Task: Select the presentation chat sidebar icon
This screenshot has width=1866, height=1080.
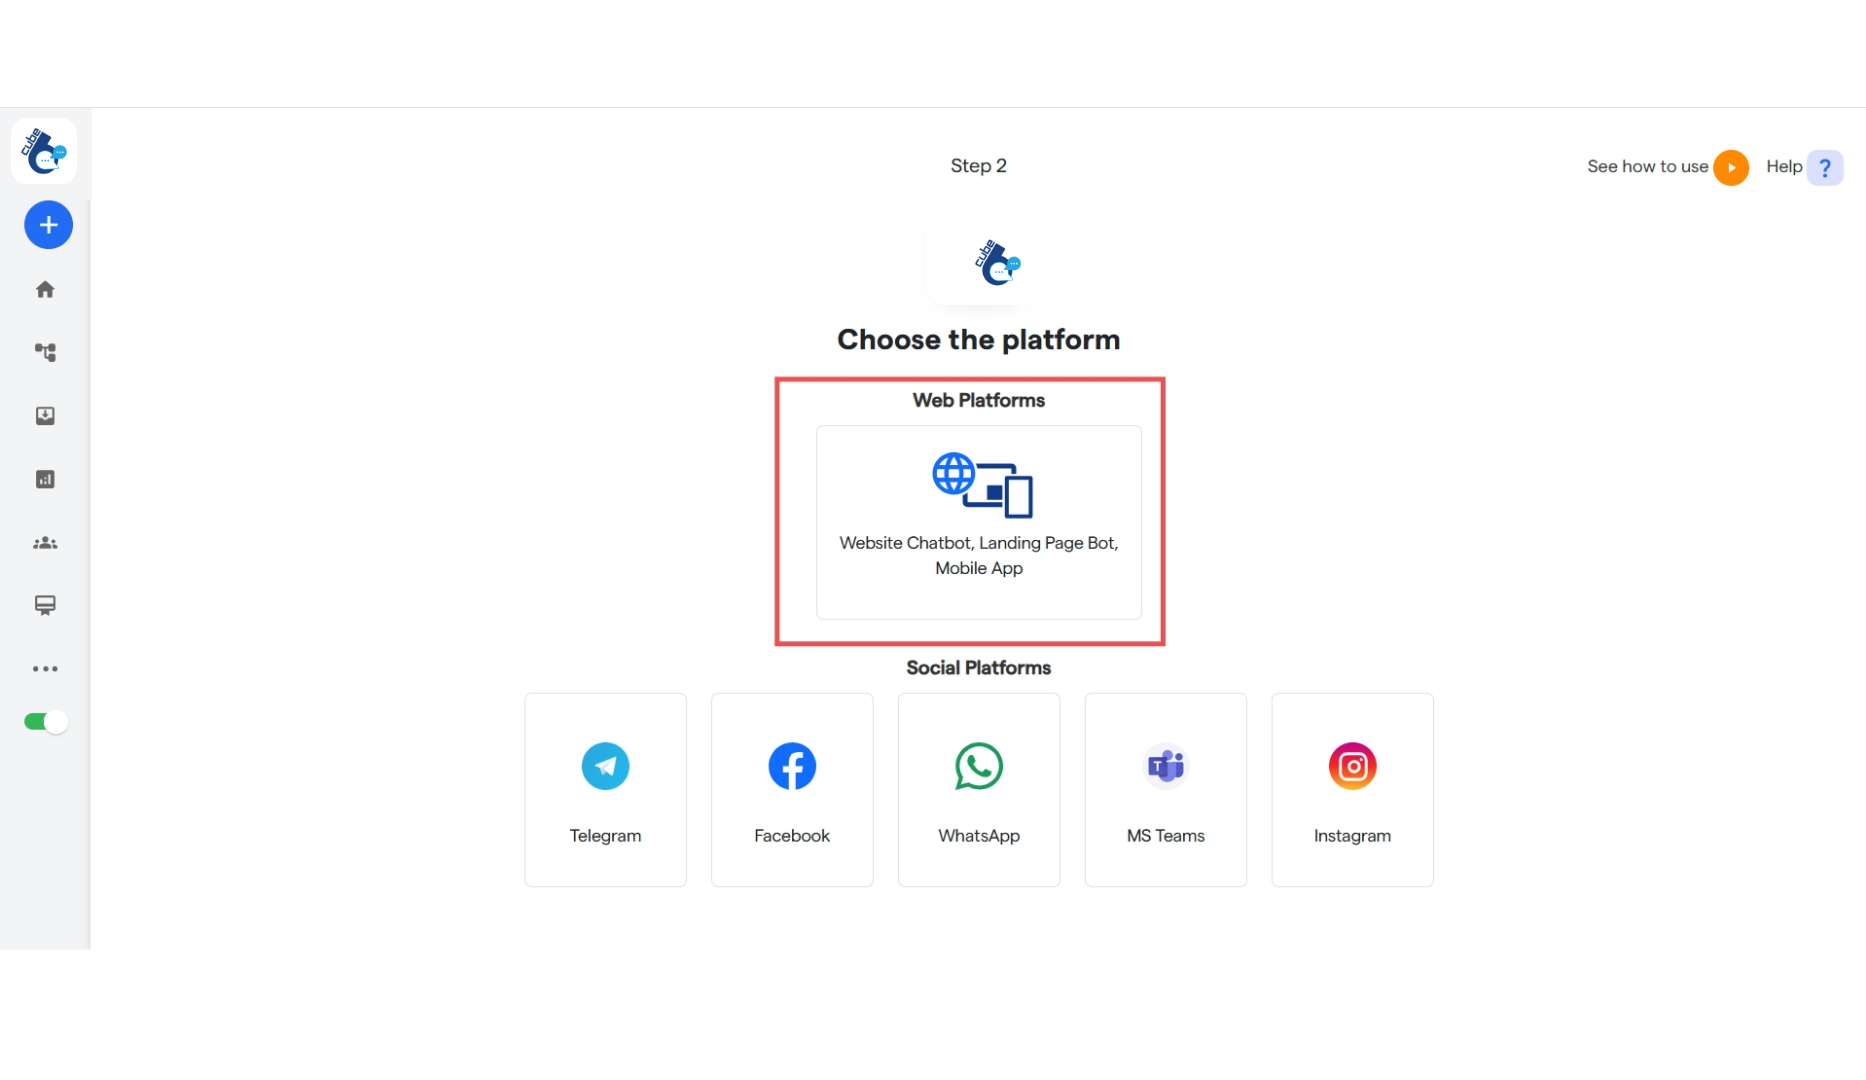Action: coord(44,605)
